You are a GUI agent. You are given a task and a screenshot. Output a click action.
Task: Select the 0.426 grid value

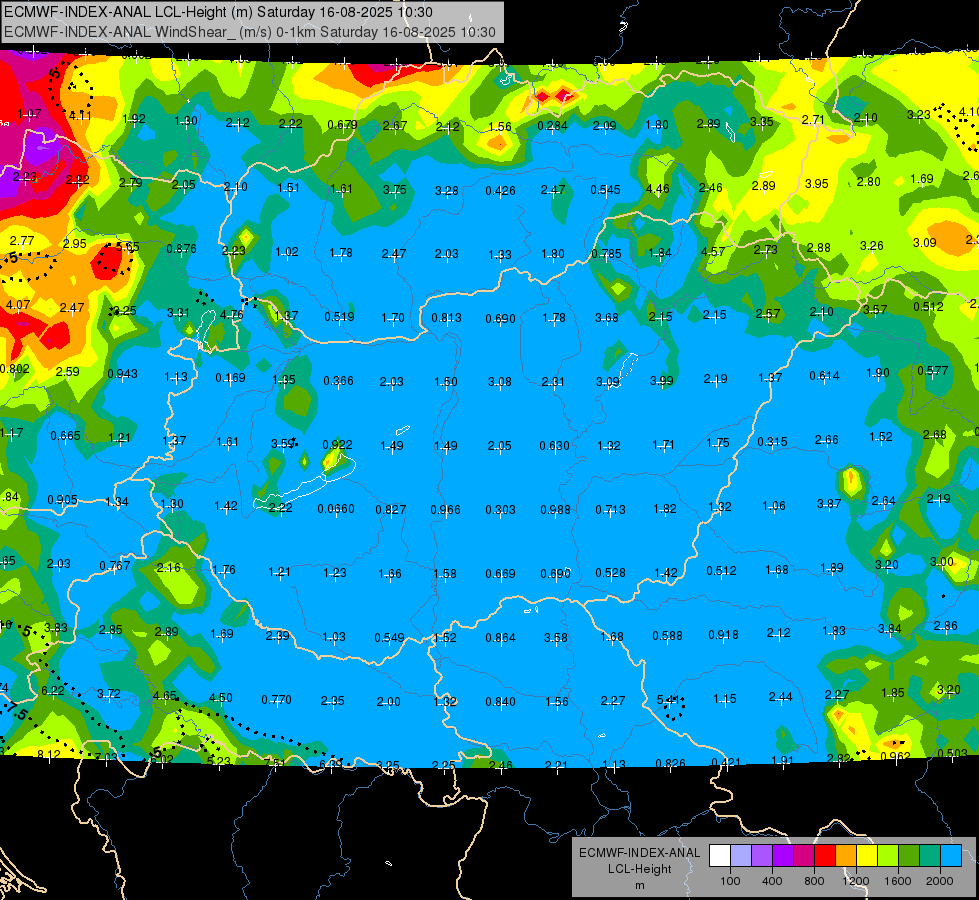pyautogui.click(x=500, y=190)
